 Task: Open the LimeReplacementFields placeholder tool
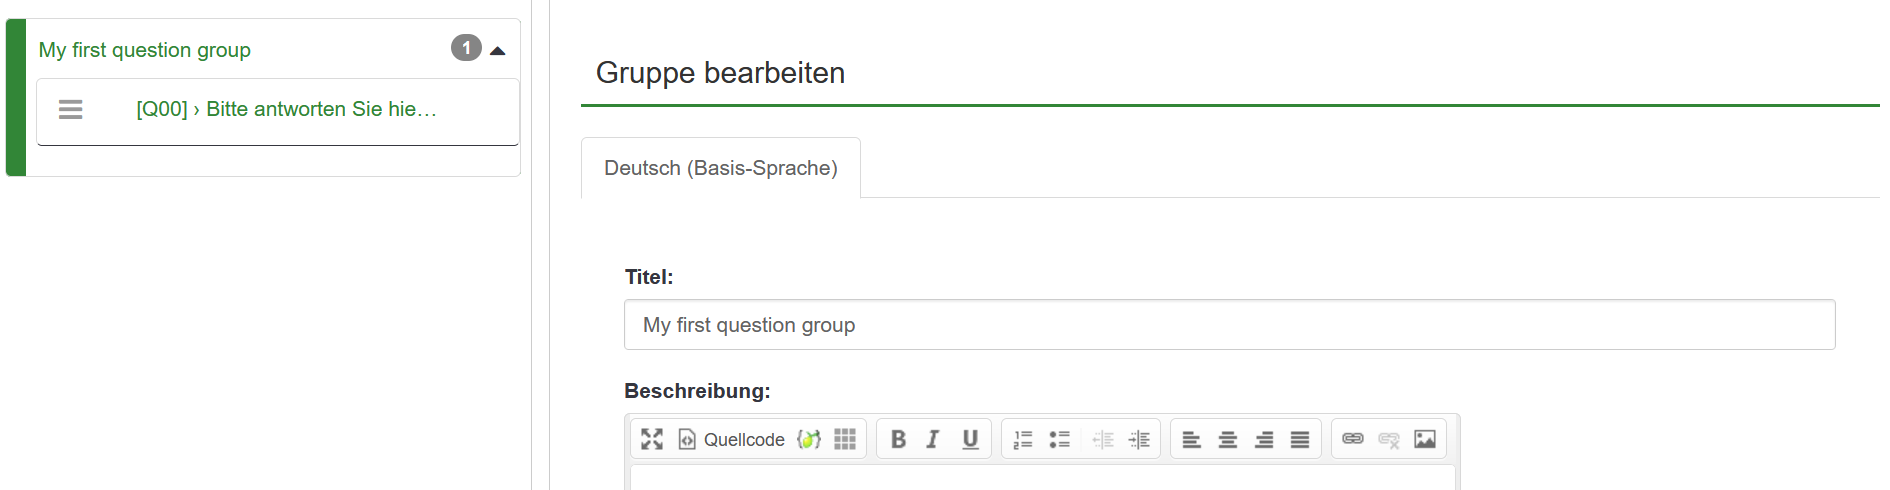pyautogui.click(x=809, y=439)
